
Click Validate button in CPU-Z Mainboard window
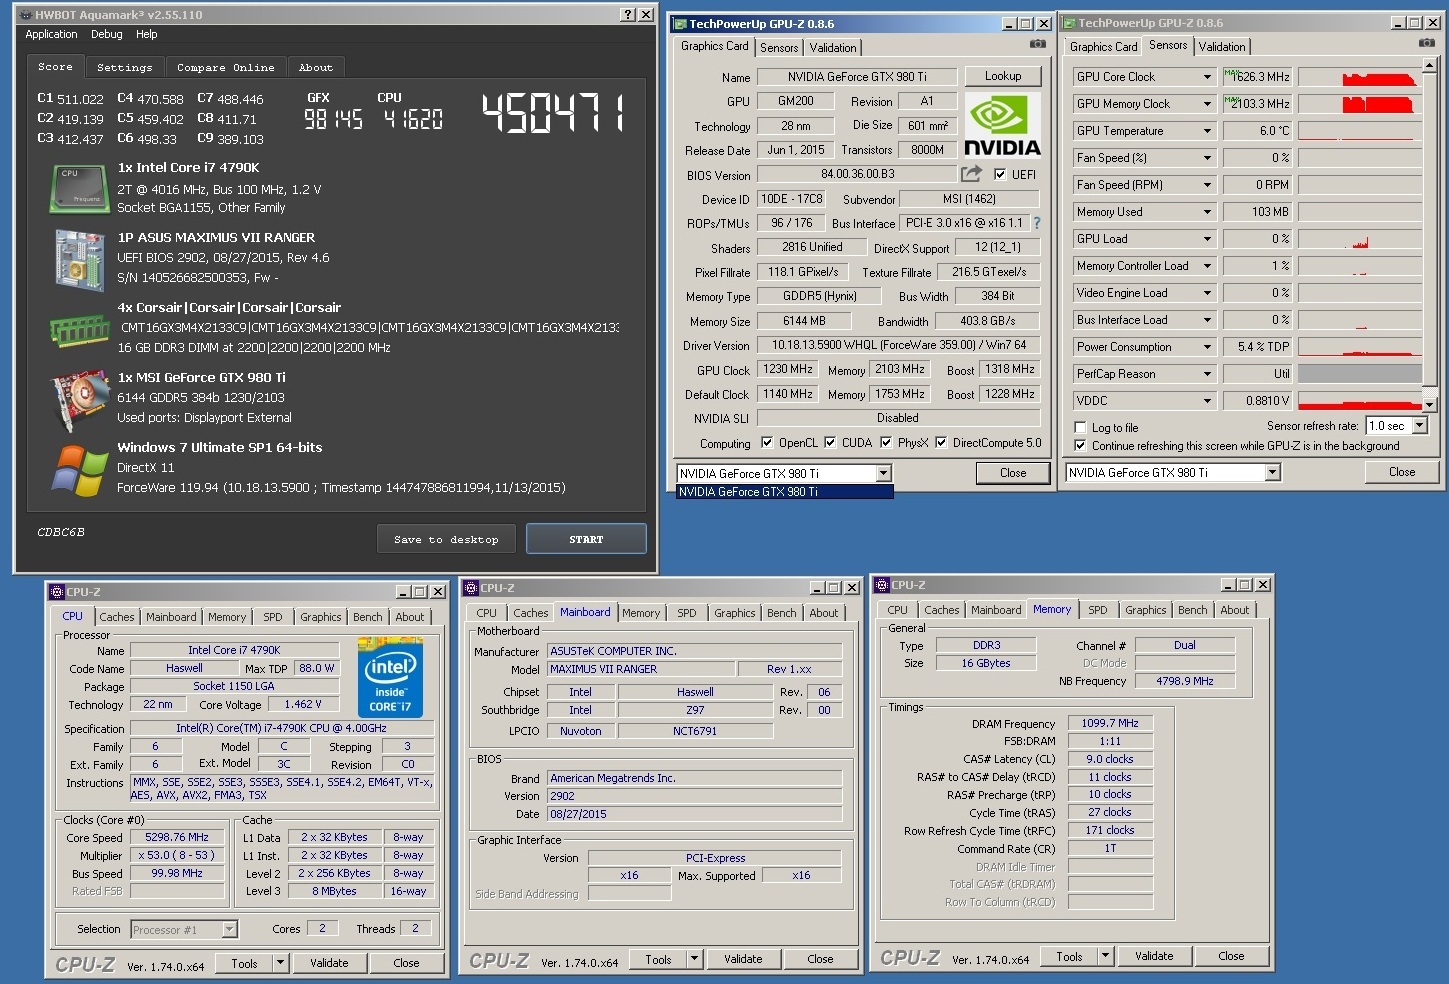click(743, 958)
